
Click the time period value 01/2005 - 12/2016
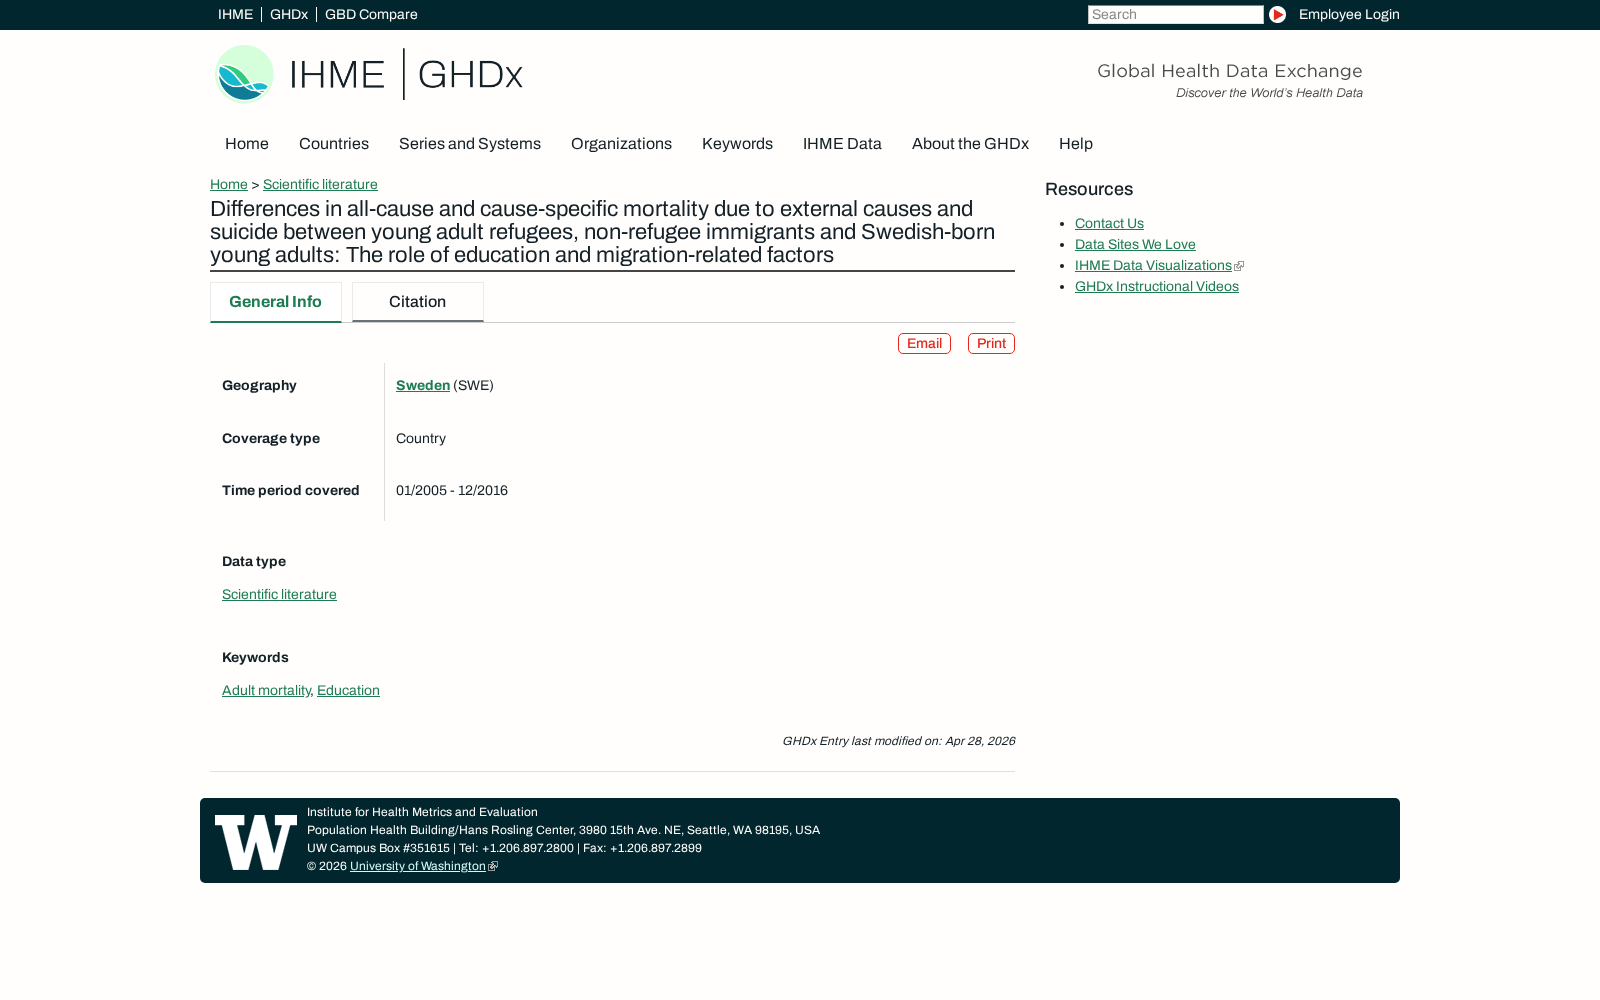tap(452, 490)
